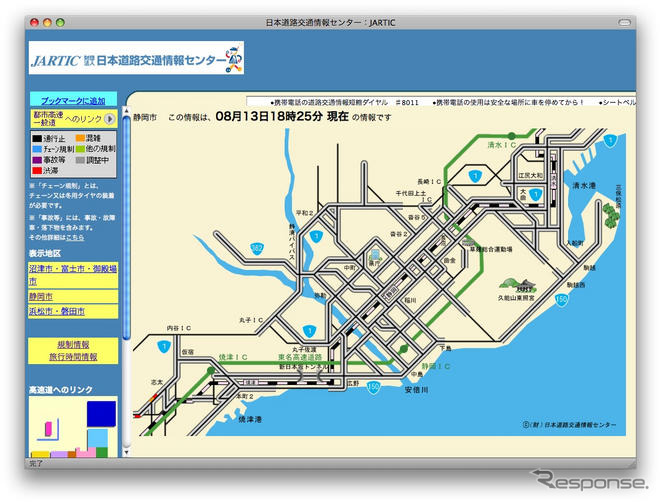The image size is (660, 502).
Task: Click the blue sidebar scrollbar thumb
Action: [x=126, y=227]
